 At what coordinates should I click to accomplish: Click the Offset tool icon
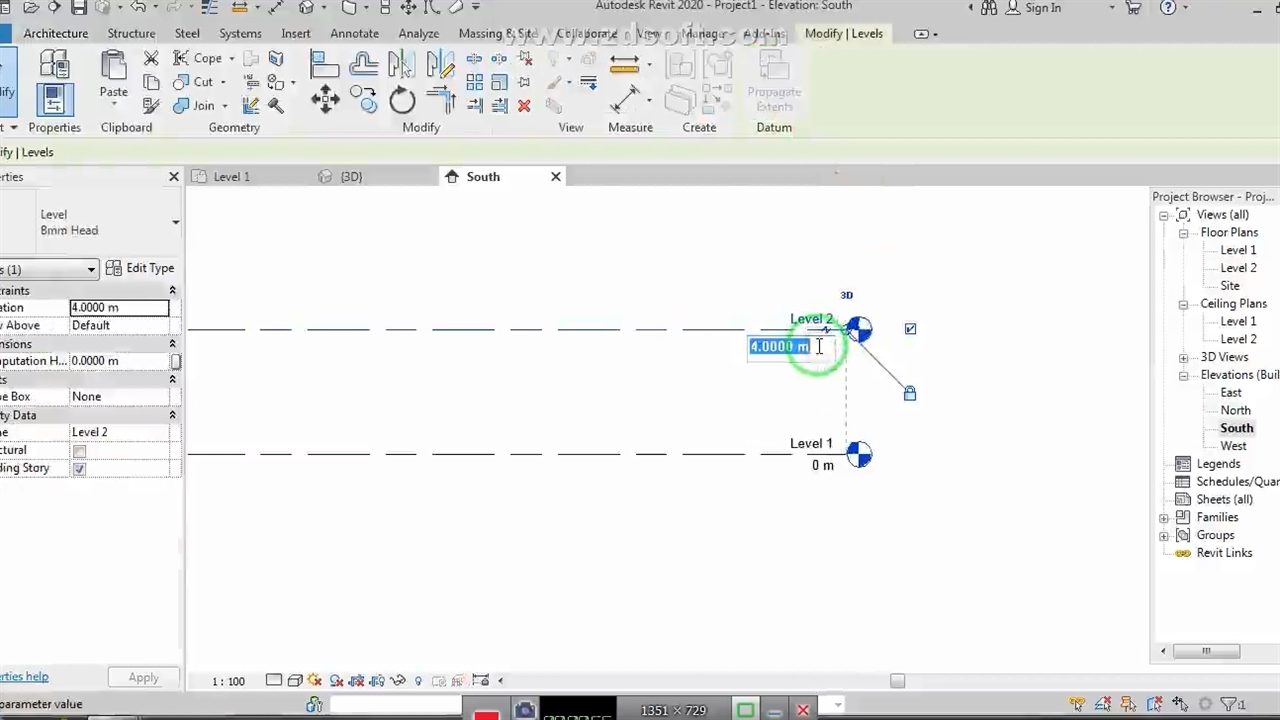[x=363, y=65]
